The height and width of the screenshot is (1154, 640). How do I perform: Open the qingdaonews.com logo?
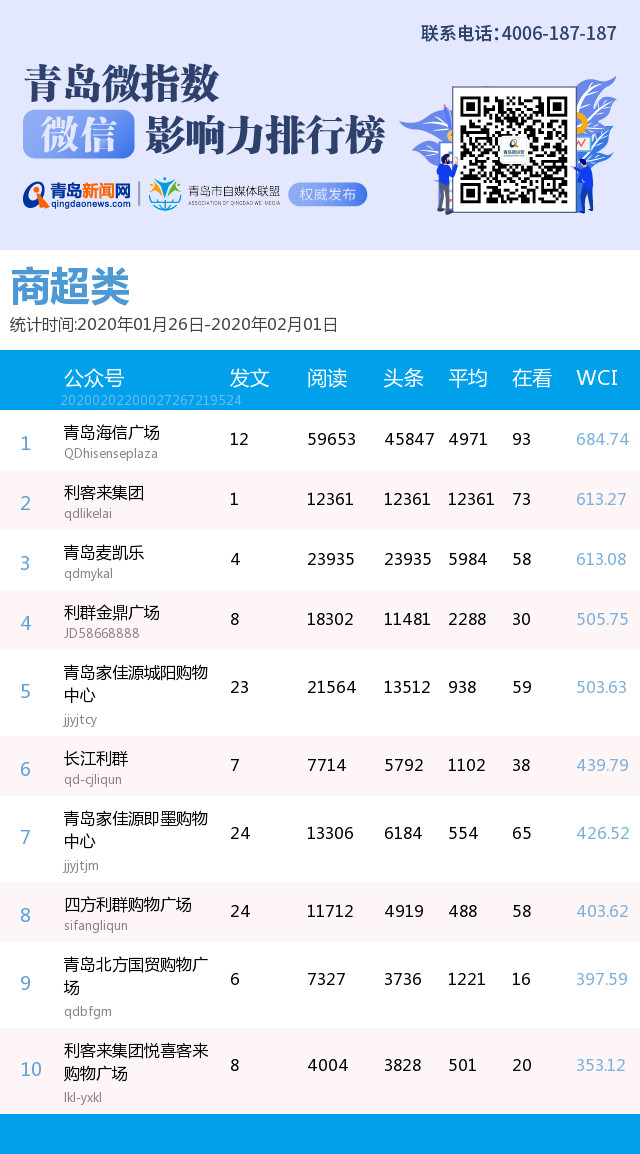click(x=78, y=194)
